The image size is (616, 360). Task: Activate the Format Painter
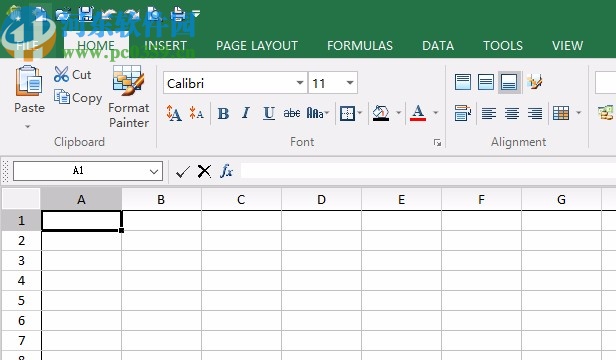[x=128, y=97]
